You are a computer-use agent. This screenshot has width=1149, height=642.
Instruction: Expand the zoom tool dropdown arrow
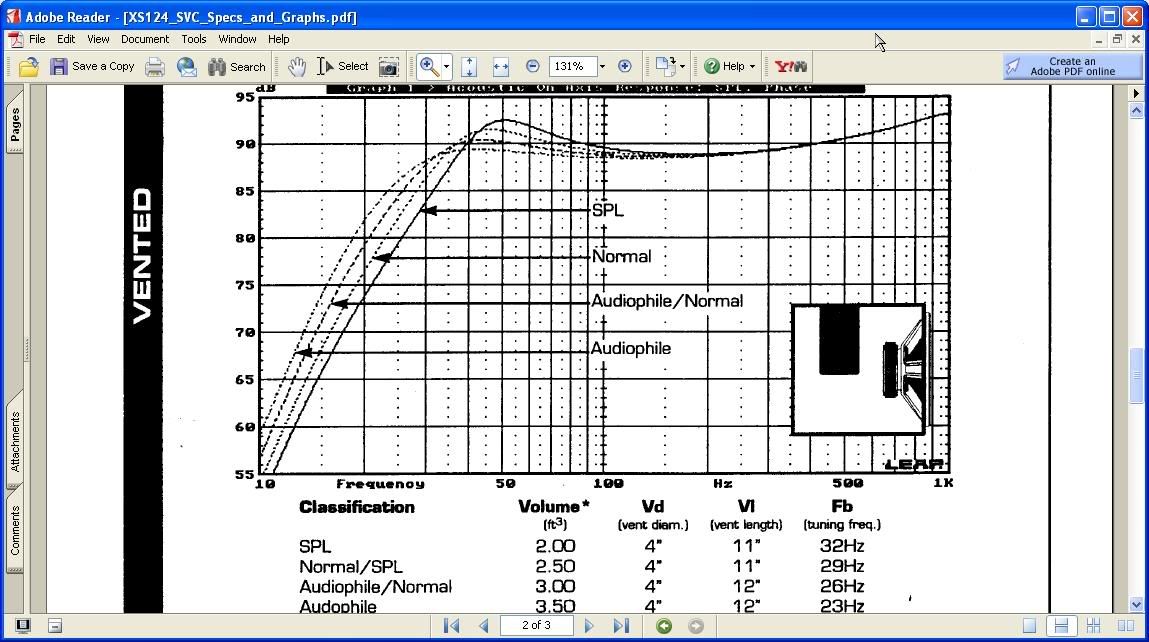(x=444, y=66)
